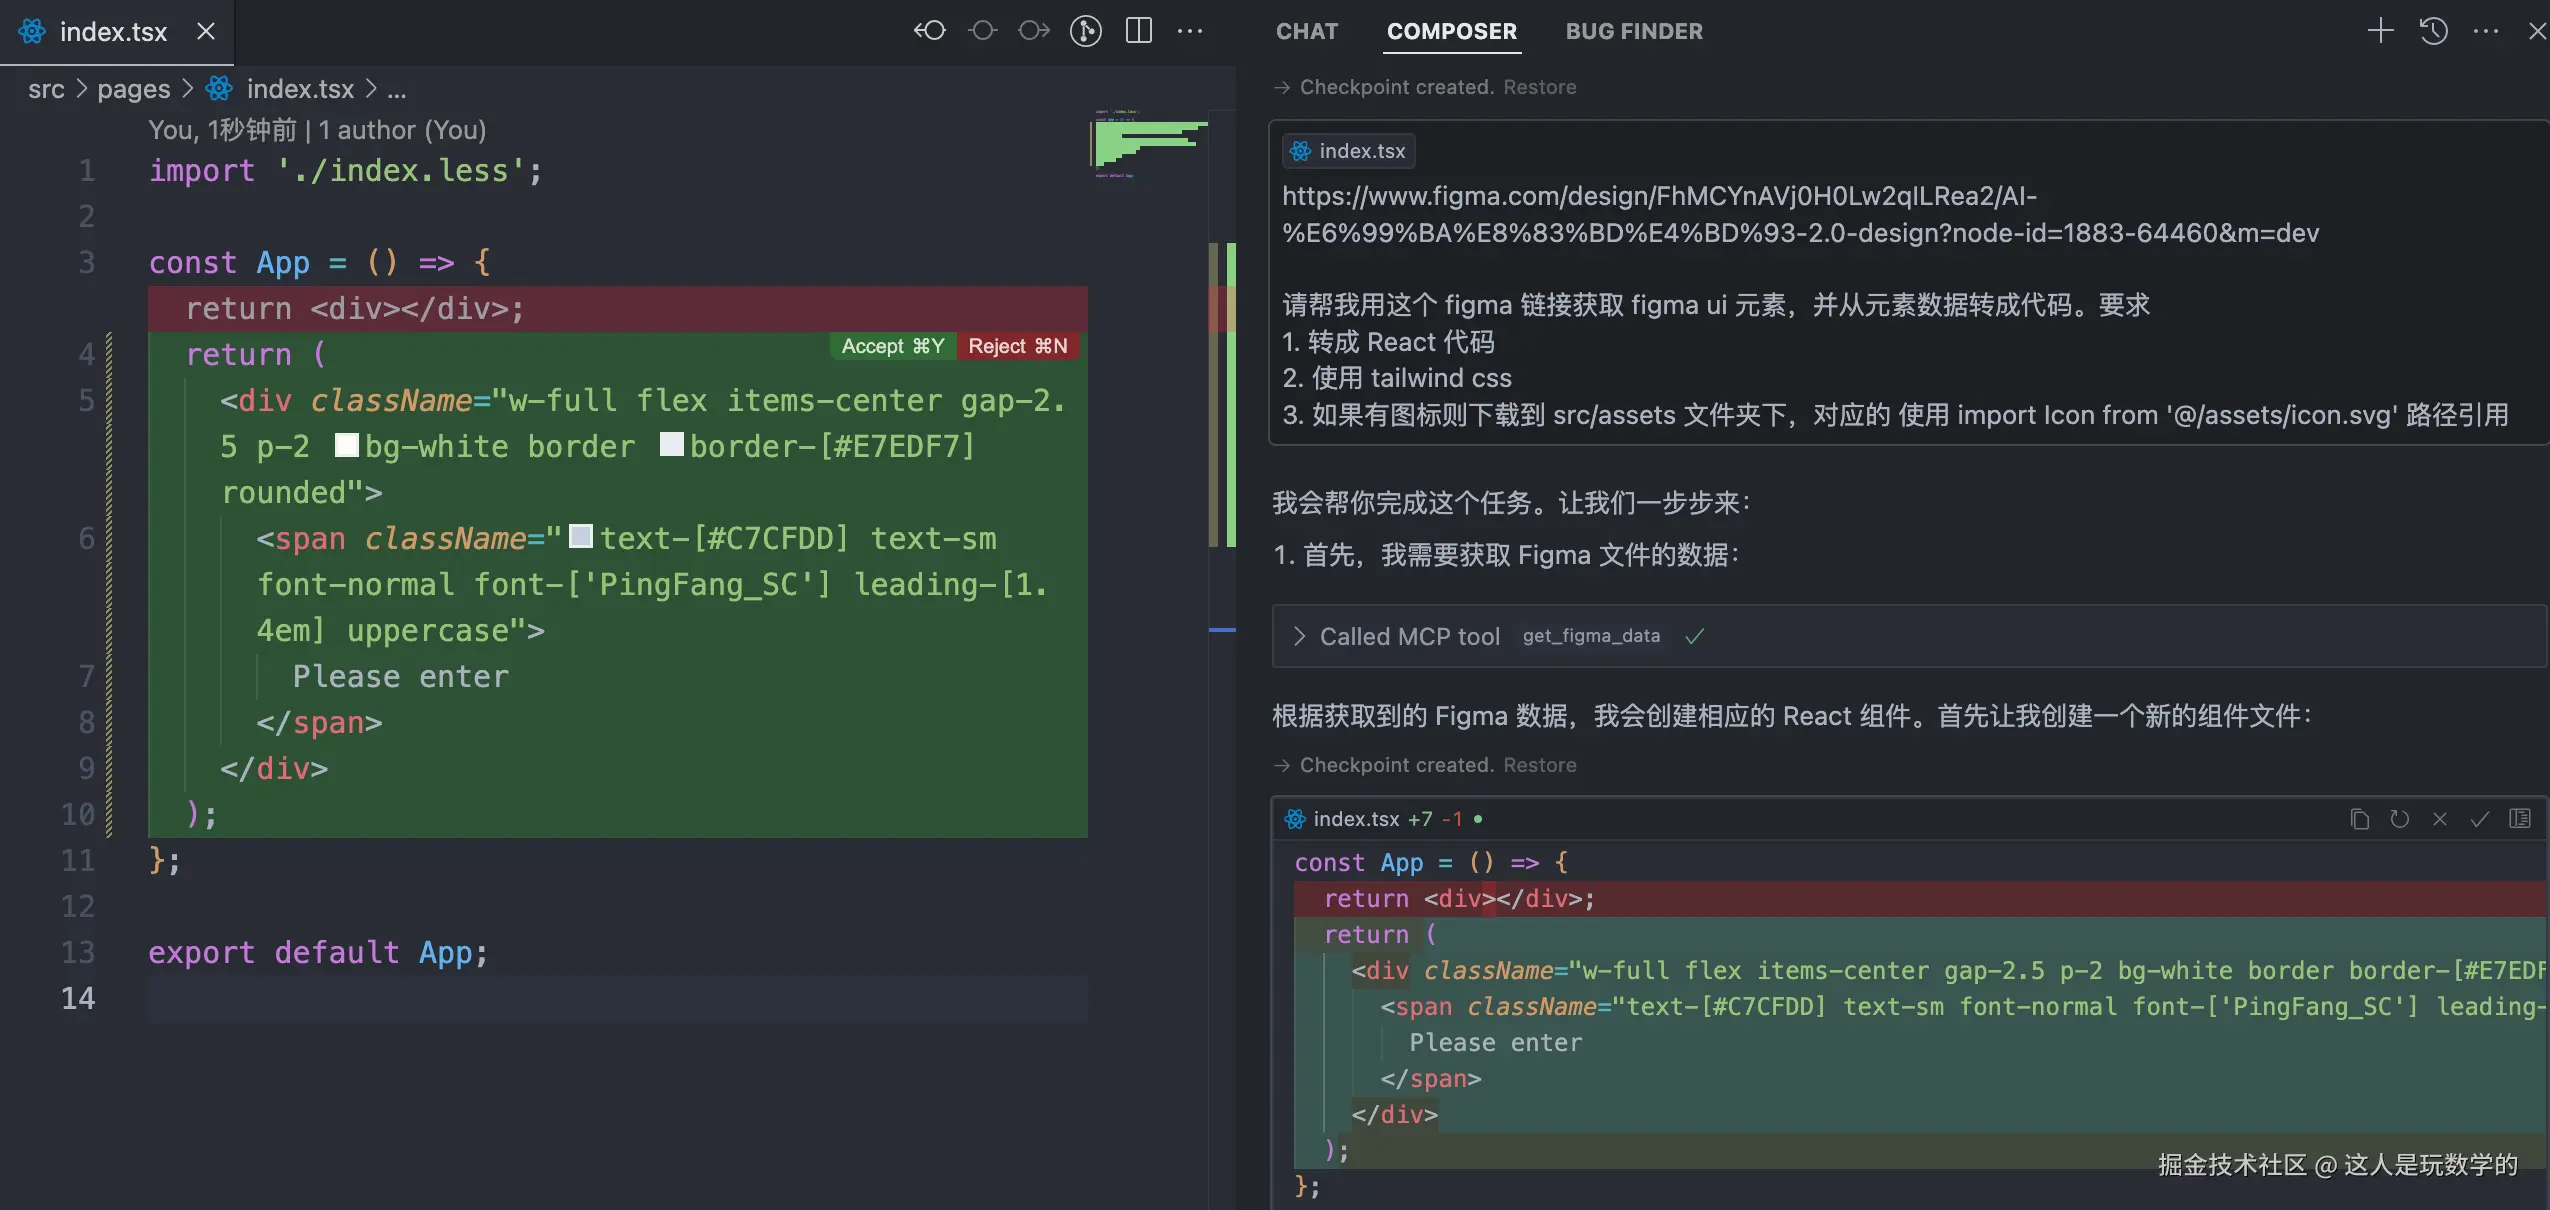This screenshot has height=1210, width=2550.
Task: Click the go back navigation icon in editor toolbar
Action: coord(930,31)
